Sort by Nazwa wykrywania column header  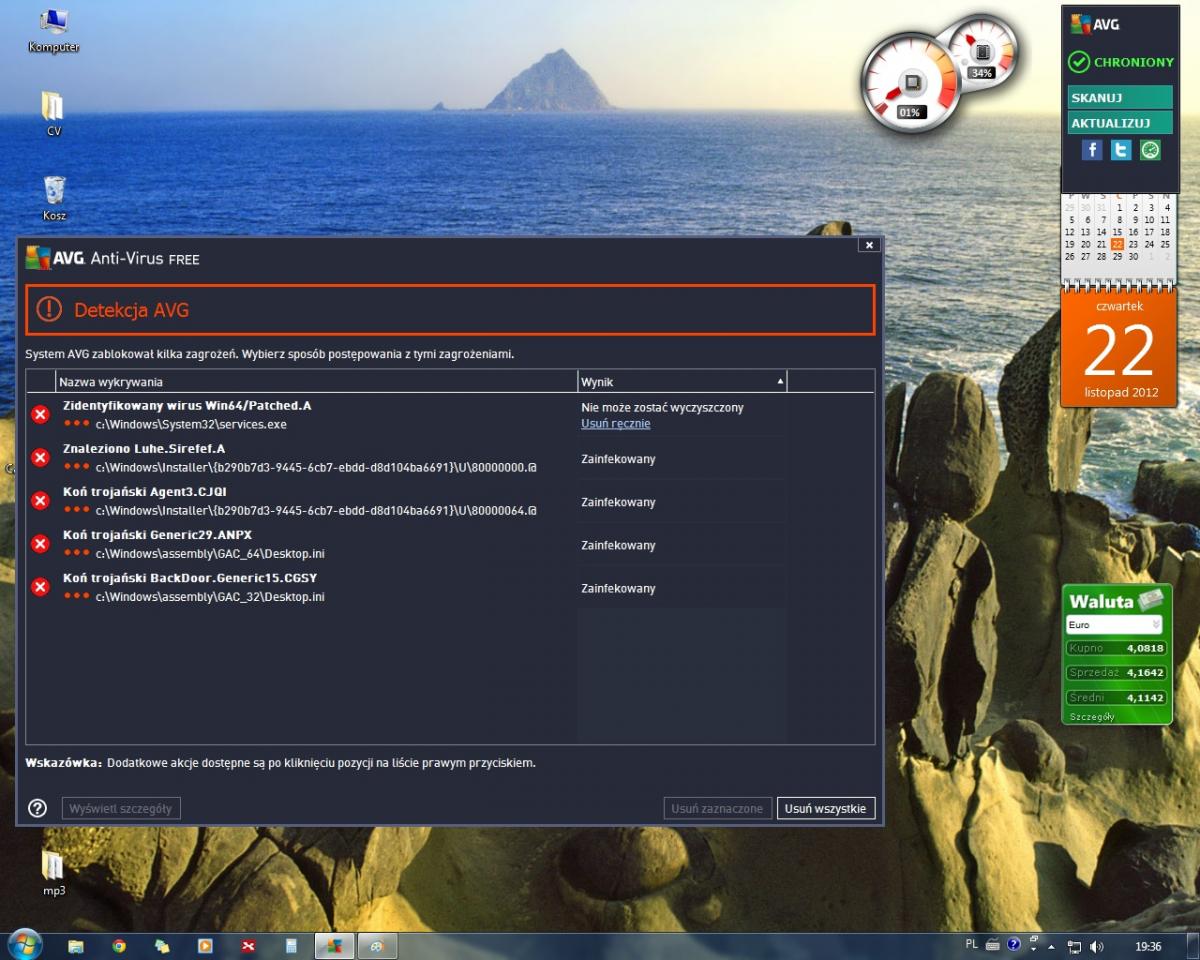(x=317, y=381)
